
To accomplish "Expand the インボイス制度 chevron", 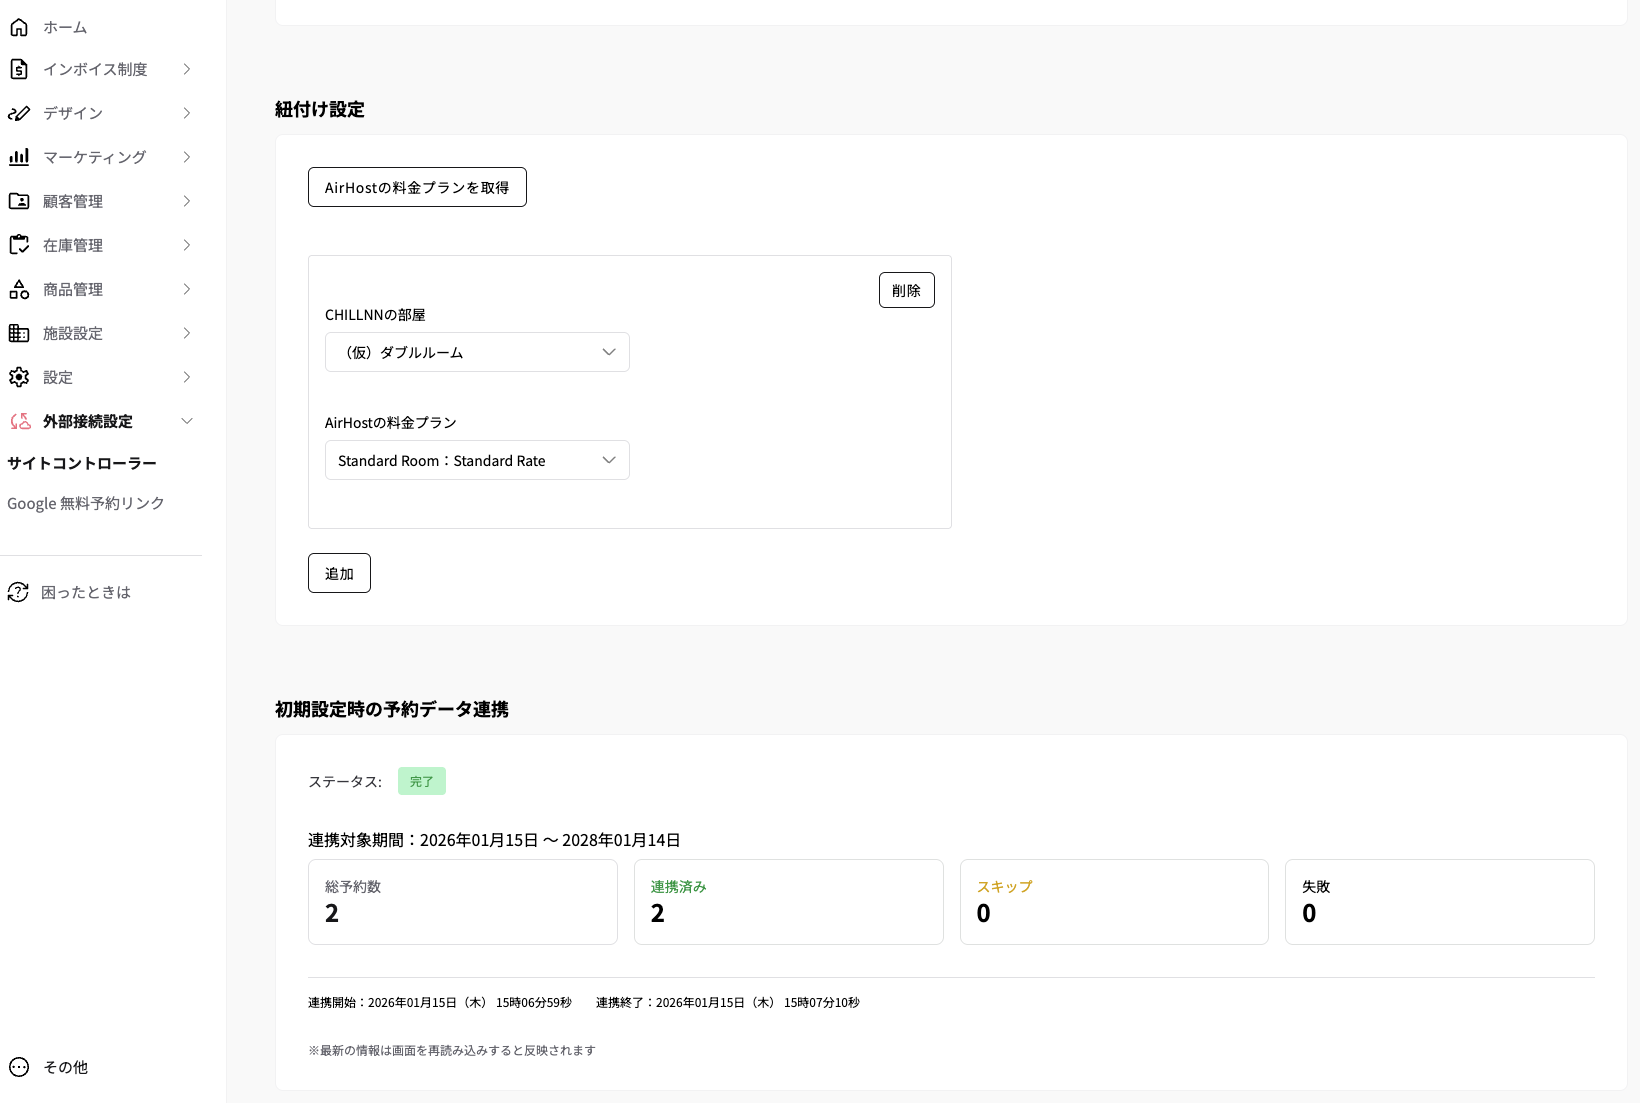I will 187,69.
